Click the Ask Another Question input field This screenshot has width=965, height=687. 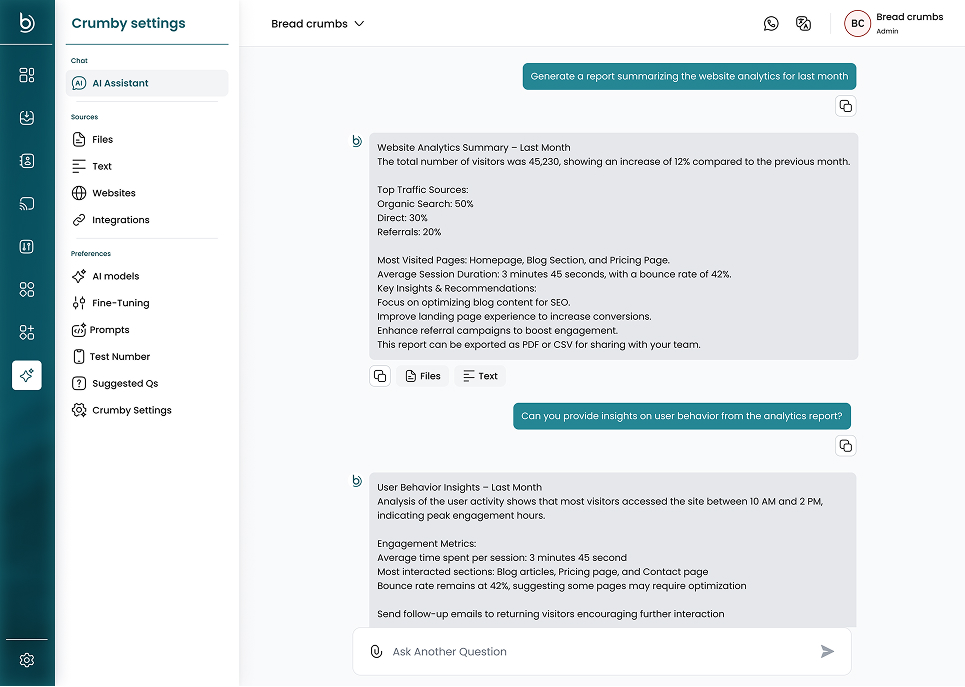click(600, 652)
